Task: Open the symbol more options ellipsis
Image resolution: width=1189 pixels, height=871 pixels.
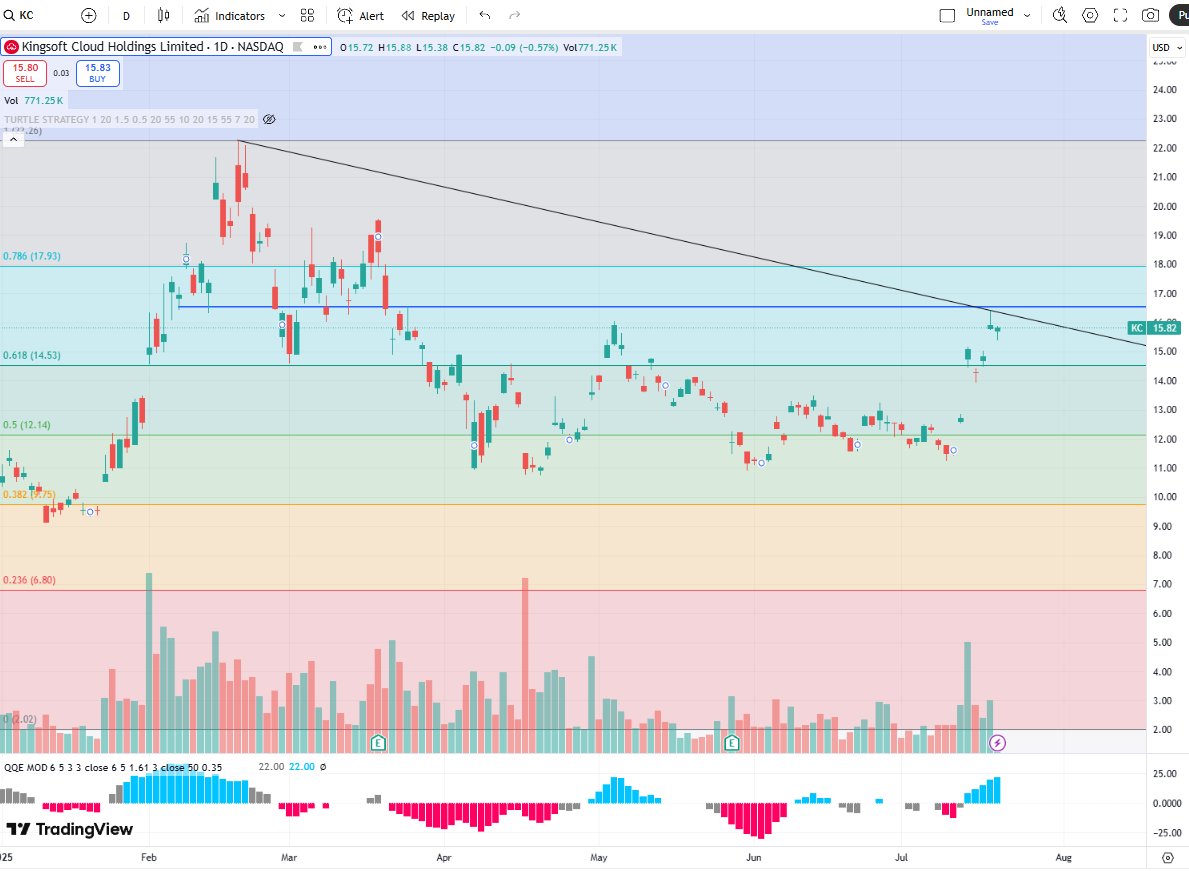Action: pos(320,47)
